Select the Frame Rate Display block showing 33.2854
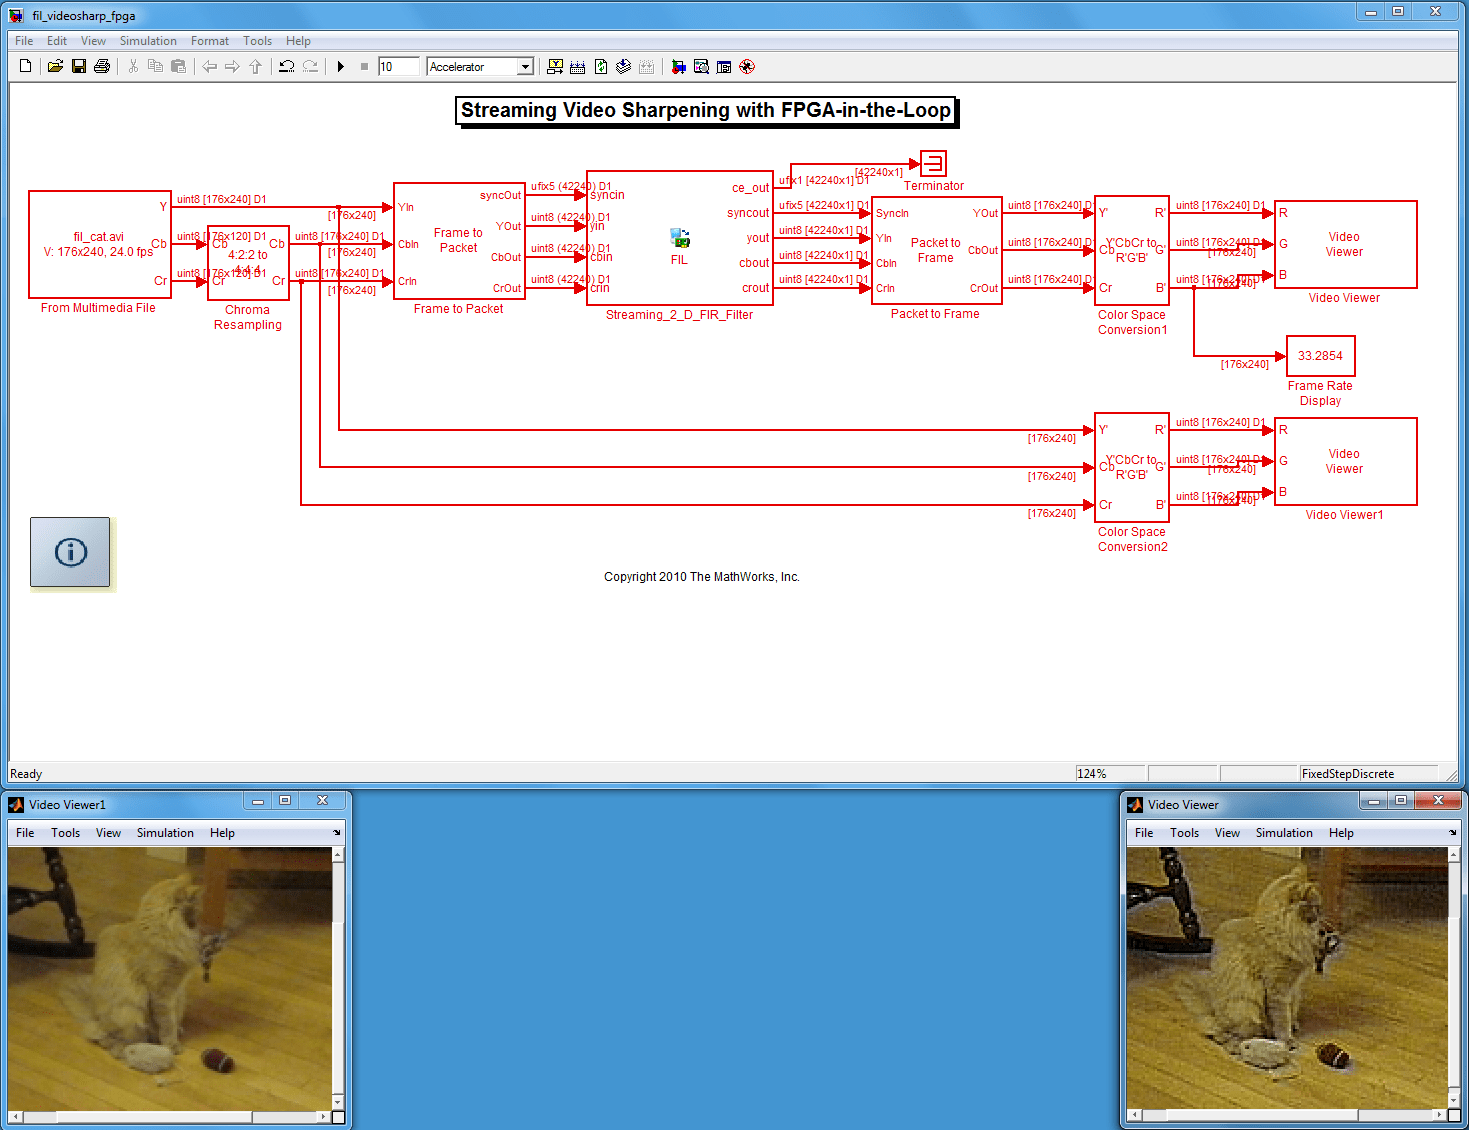Viewport: 1469px width, 1130px height. coord(1321,356)
